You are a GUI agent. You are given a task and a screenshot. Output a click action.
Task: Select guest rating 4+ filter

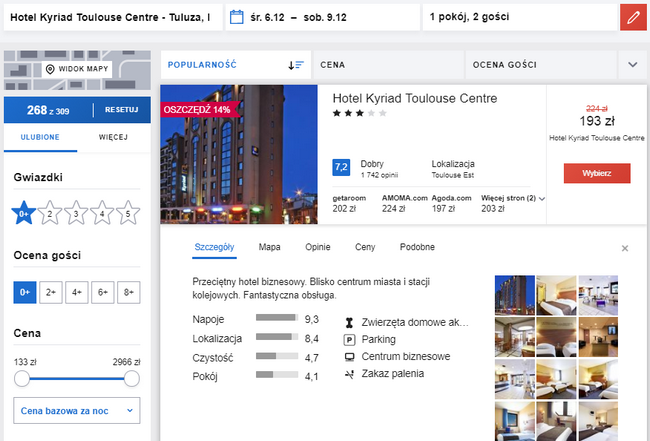click(x=77, y=292)
